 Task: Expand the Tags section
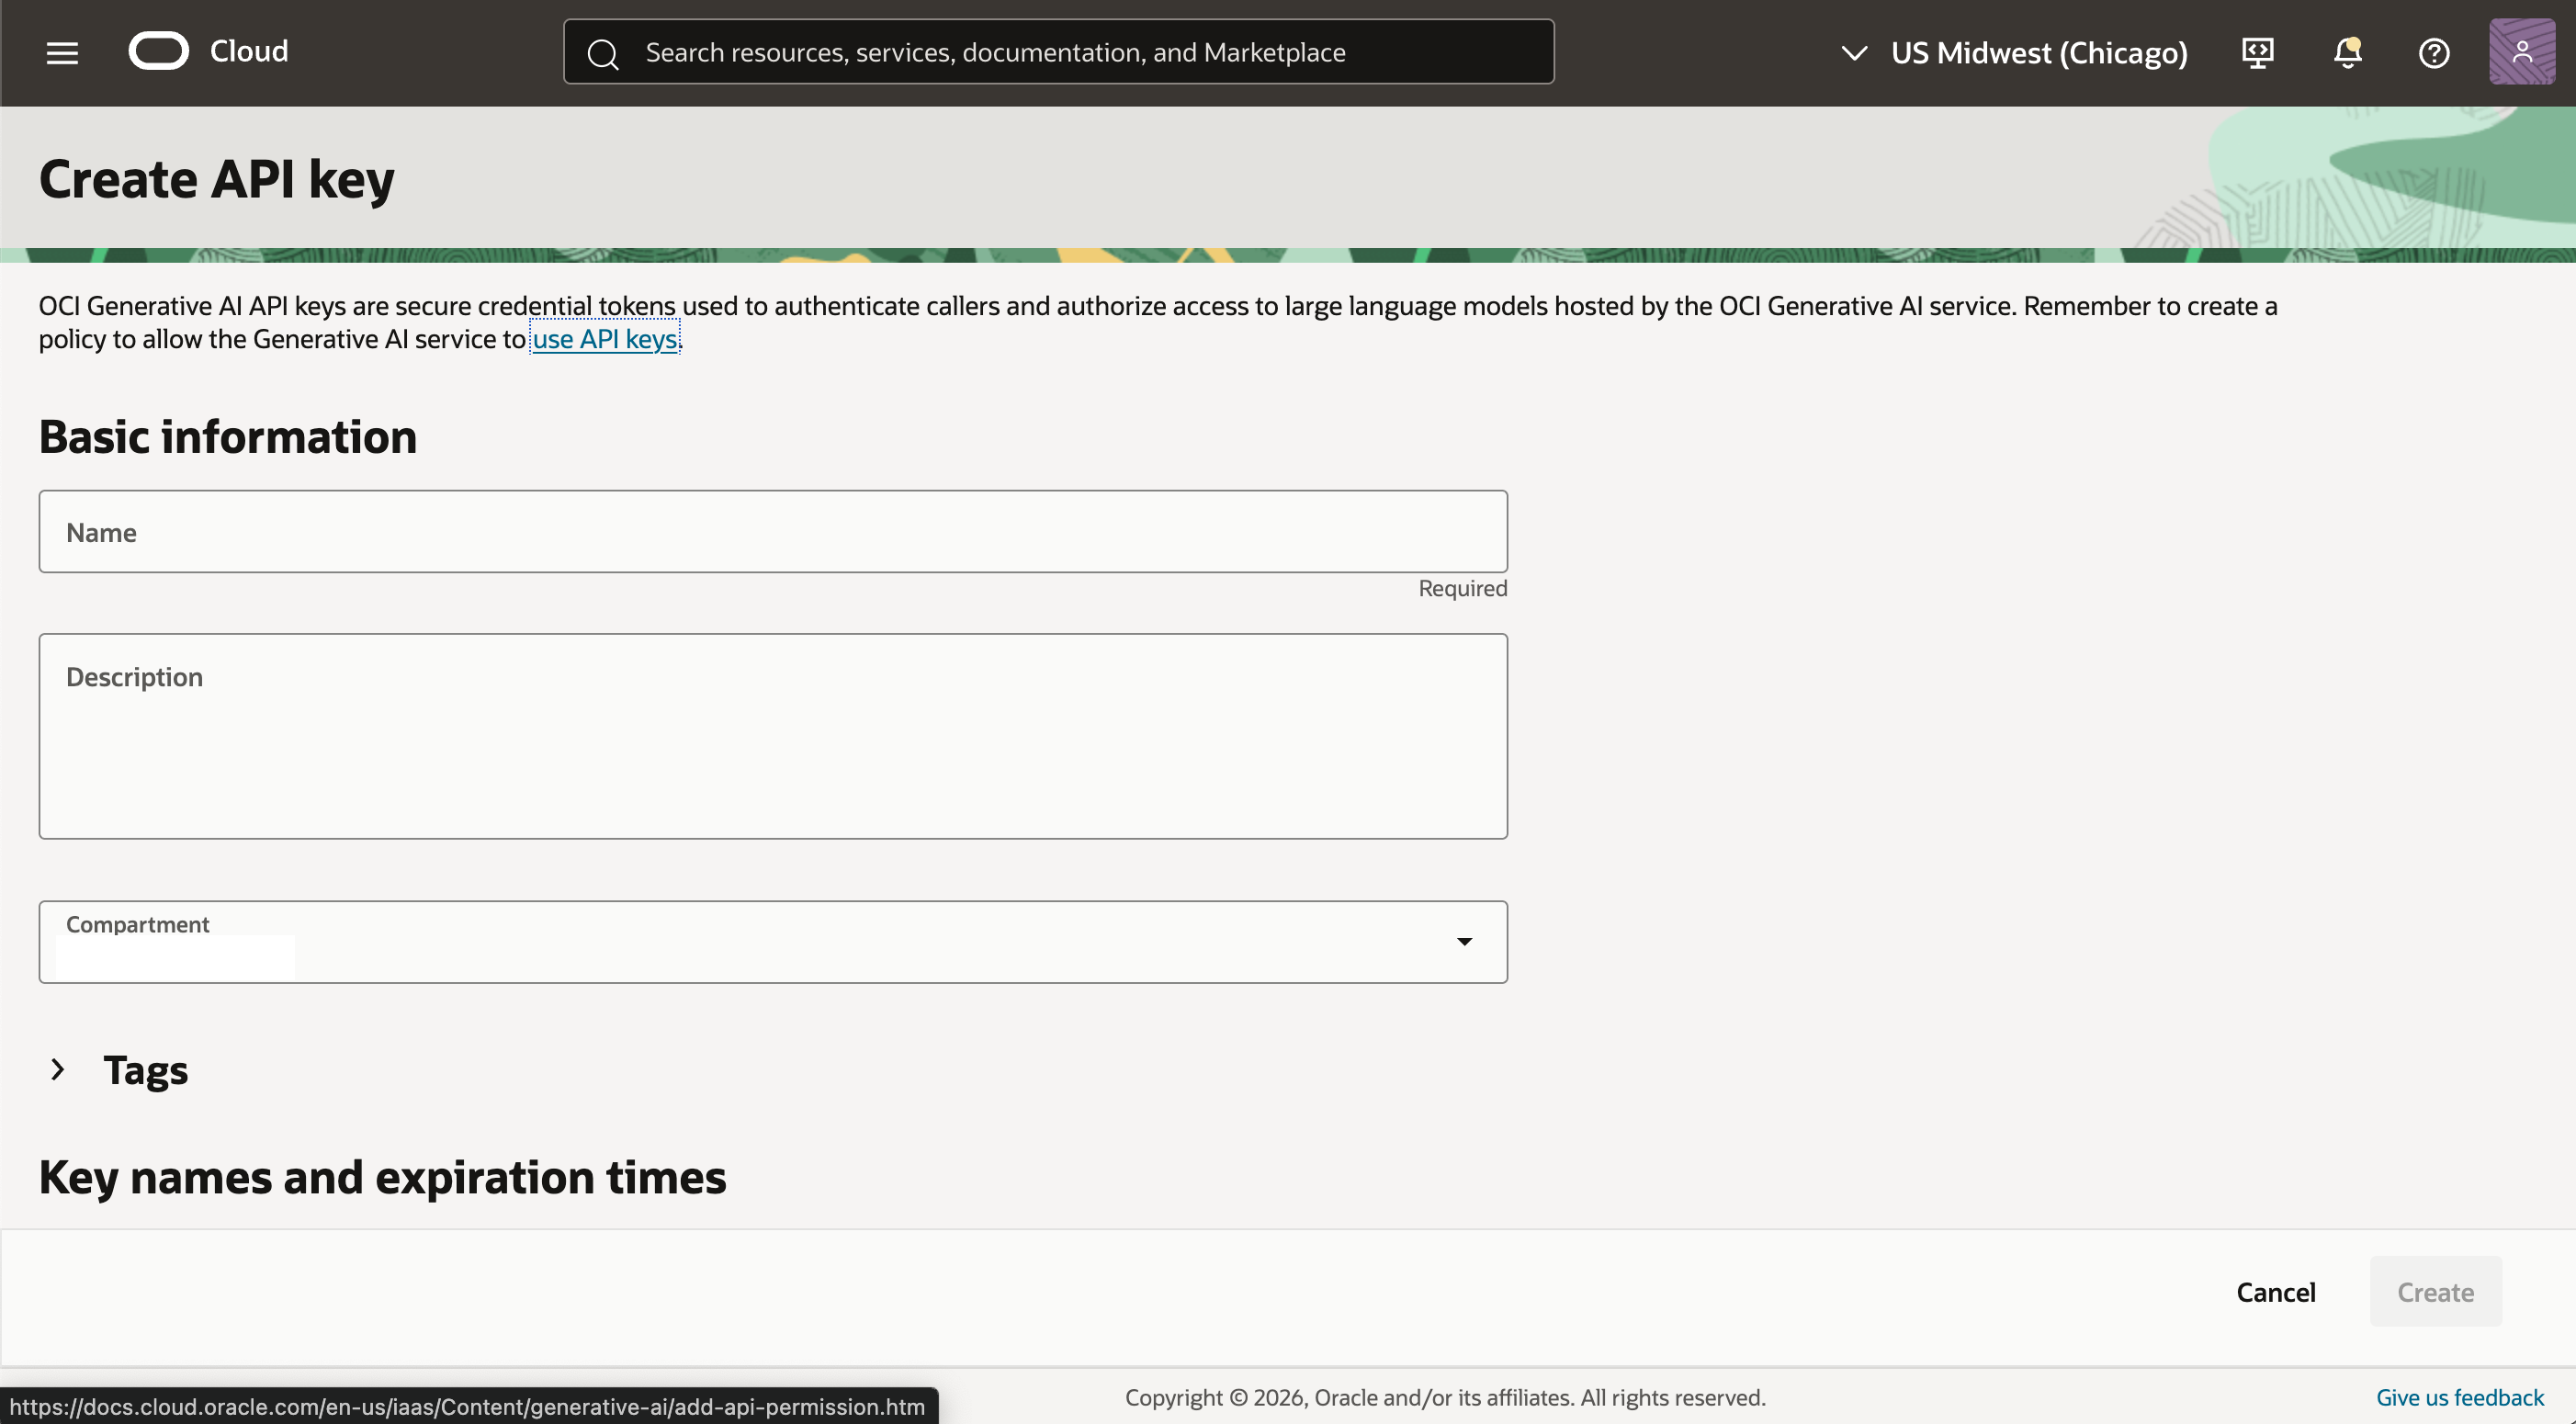(x=56, y=1069)
